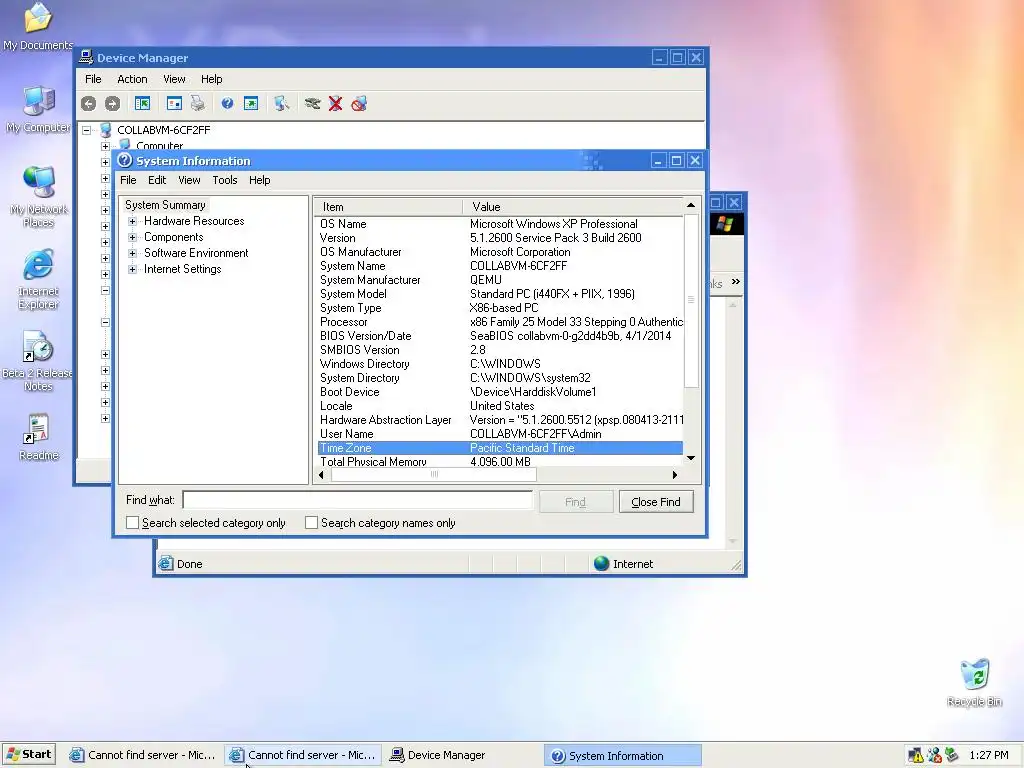
Task: Click the Windows logo throbber in Internet Explorer
Action: (725, 224)
